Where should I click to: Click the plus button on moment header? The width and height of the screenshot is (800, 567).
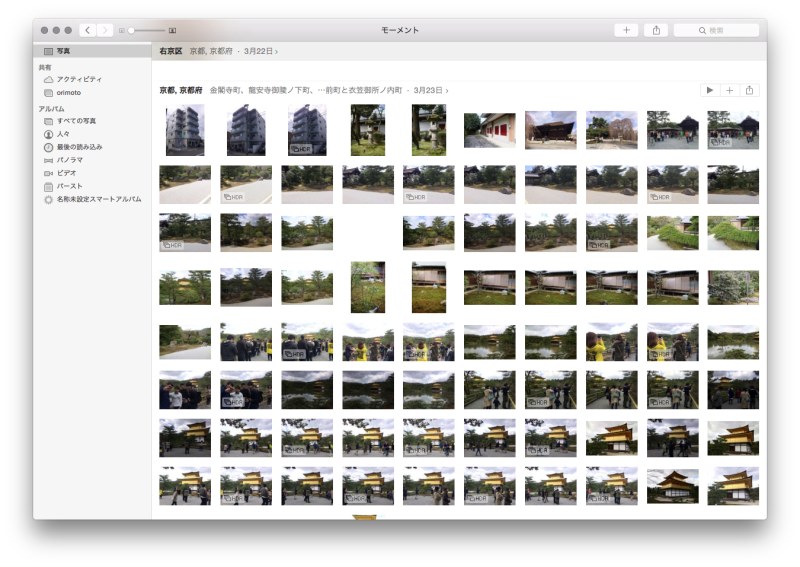tap(730, 90)
